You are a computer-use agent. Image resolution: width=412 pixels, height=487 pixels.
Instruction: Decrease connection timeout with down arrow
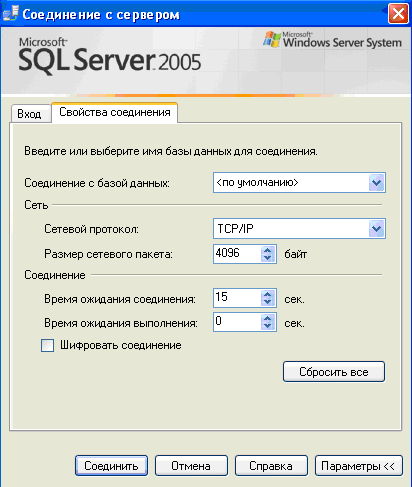[x=267, y=302]
